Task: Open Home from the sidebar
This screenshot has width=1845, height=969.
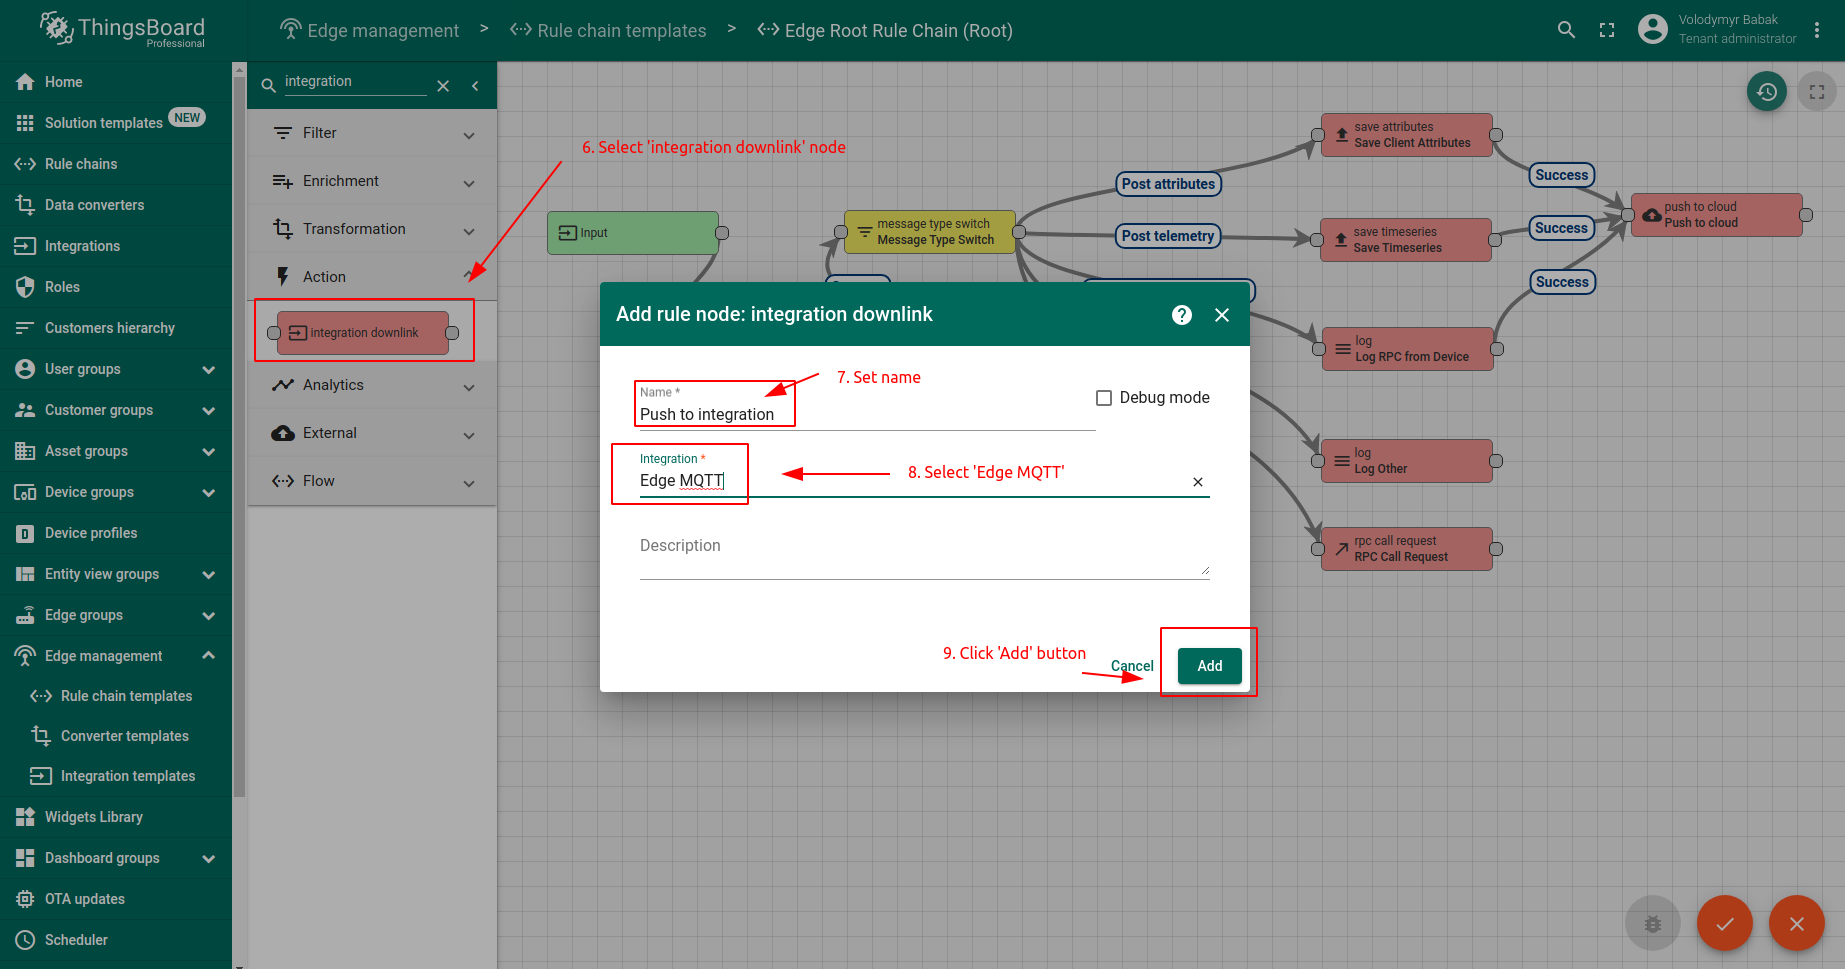Action: tap(116, 82)
